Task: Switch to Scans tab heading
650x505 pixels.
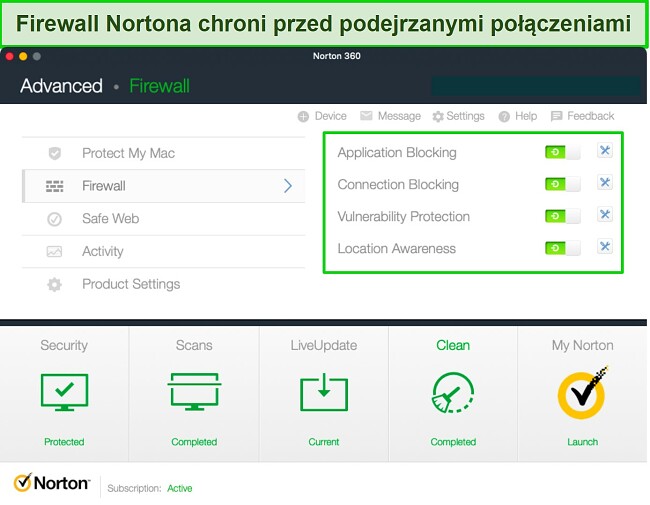Action: tap(194, 345)
